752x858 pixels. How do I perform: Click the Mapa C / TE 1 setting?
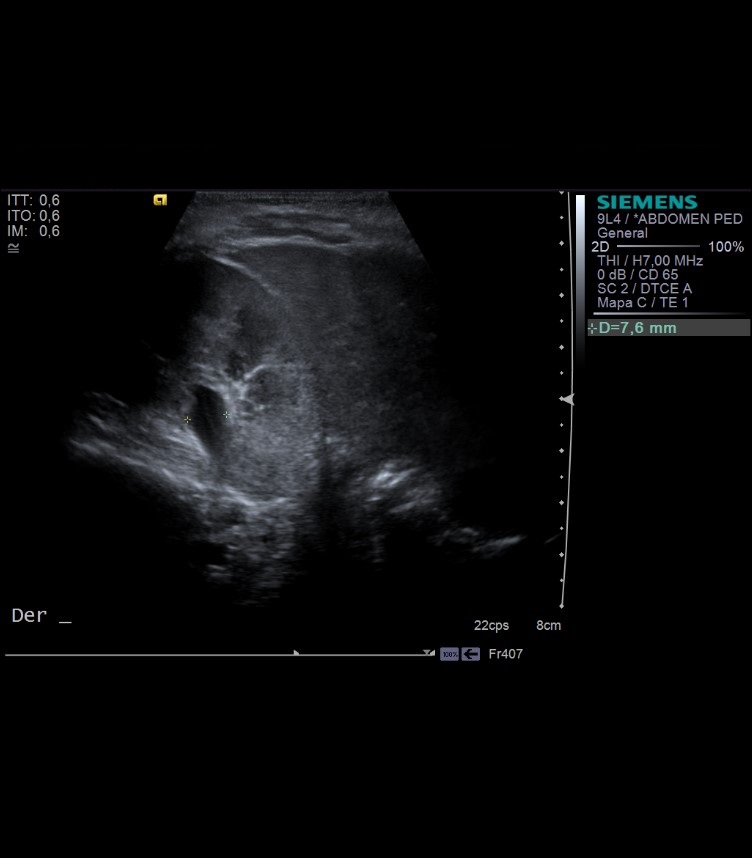coord(643,303)
